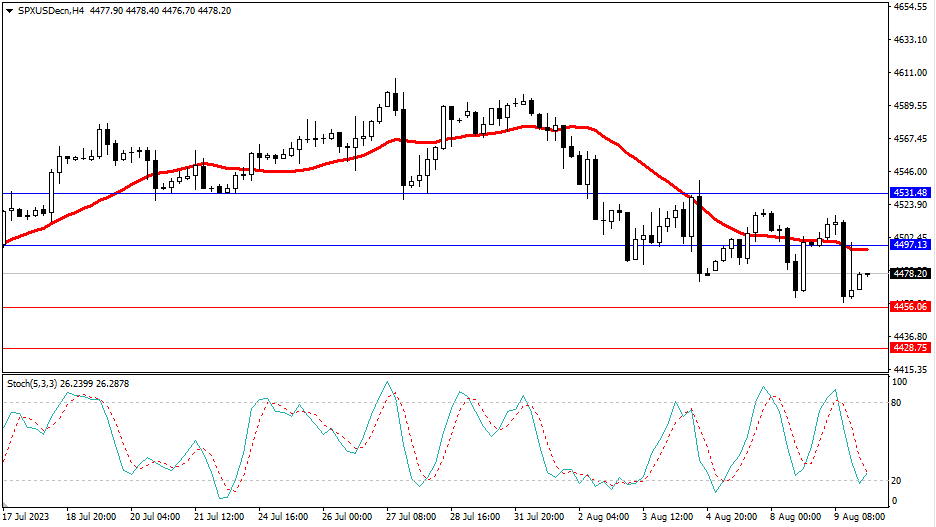The image size is (936, 527).
Task: Click the 2 Aug 04:00 time label
Action: pyautogui.click(x=603, y=518)
